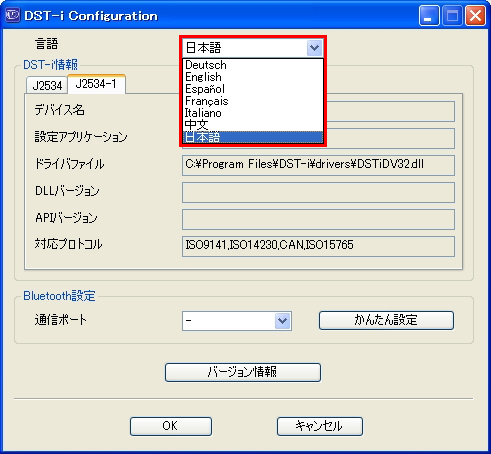Pick the highlighted 日本語 list entry
Screen dimensions: 491x454
[x=253, y=137]
